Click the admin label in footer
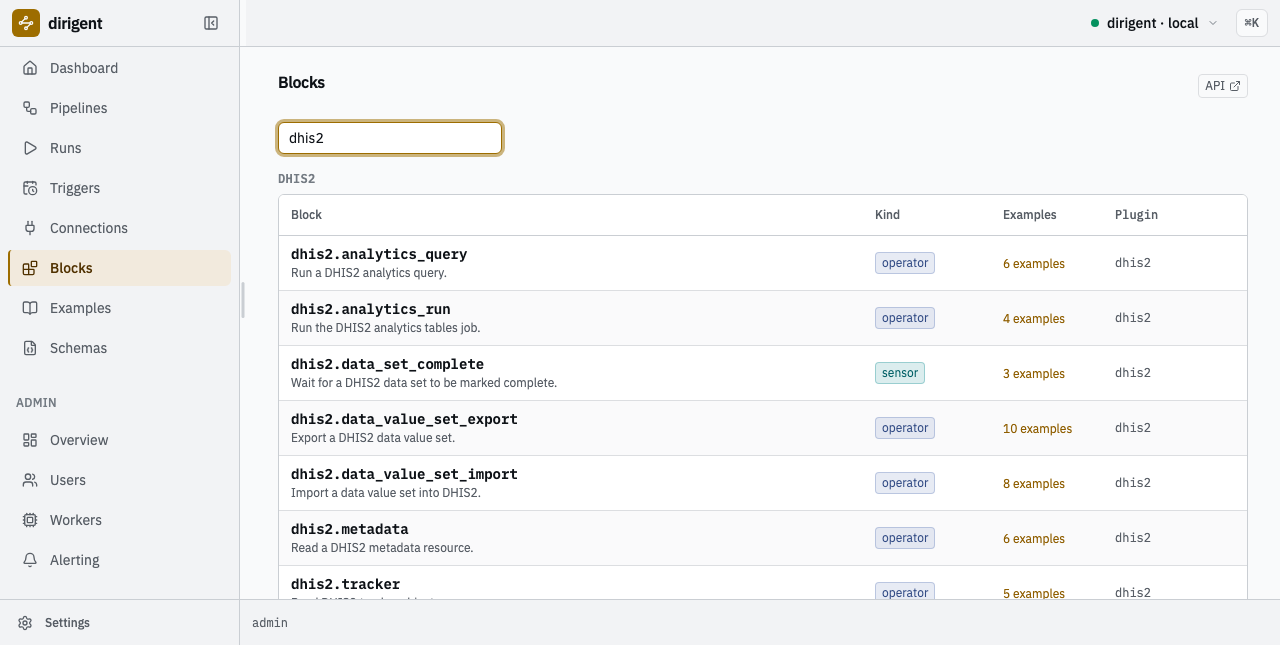Viewport: 1280px width, 645px height. pos(270,623)
